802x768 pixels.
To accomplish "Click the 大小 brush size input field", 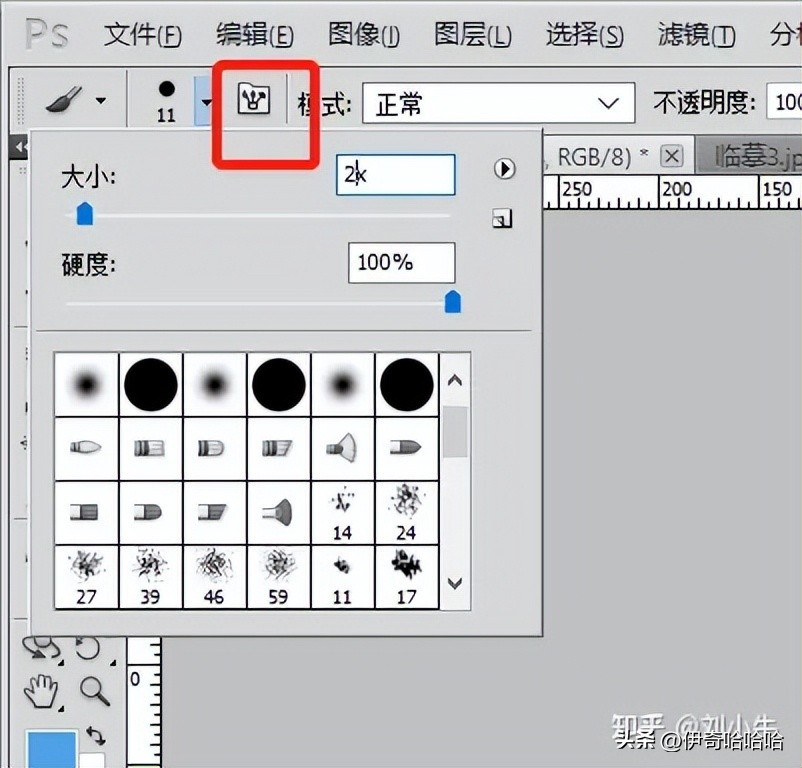I will click(x=394, y=174).
